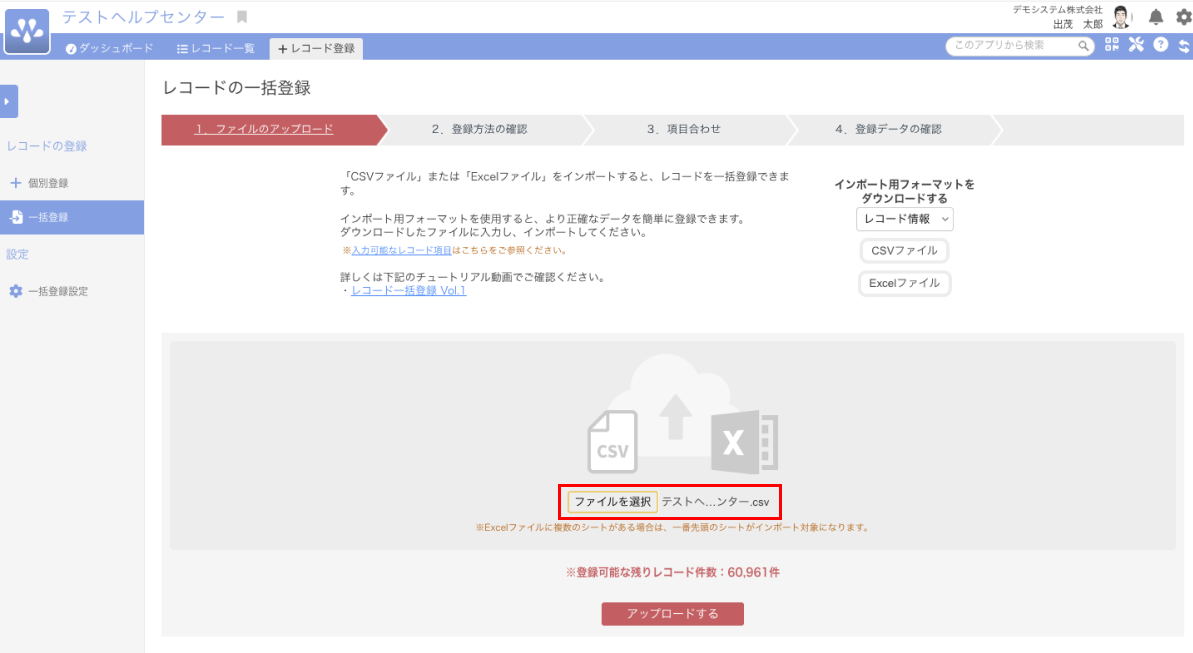Image resolution: width=1193 pixels, height=653 pixels.
Task: Go to step 2 登録方法の確認
Action: (x=479, y=129)
